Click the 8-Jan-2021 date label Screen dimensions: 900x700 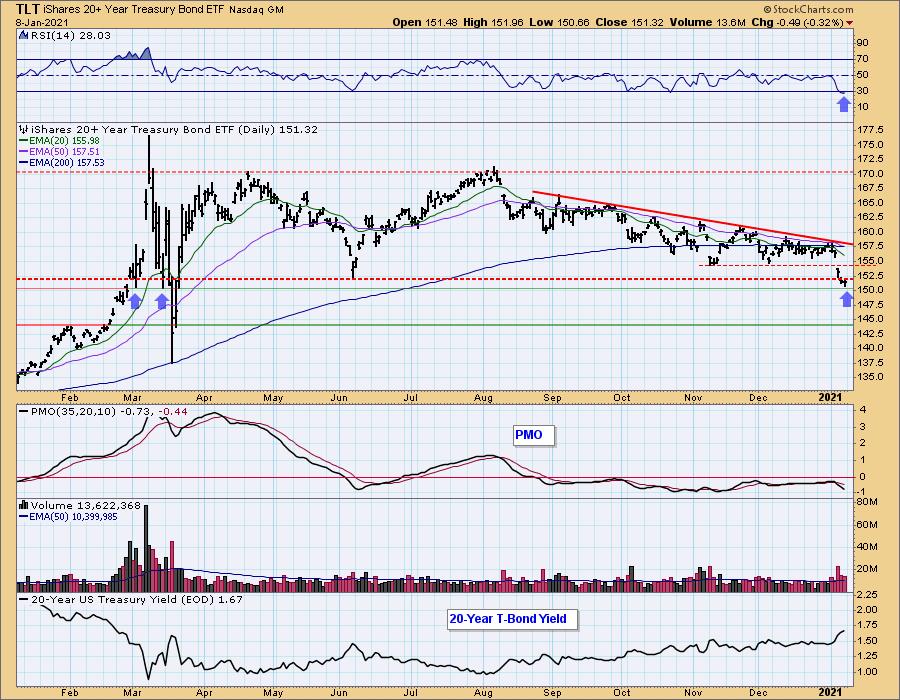coord(42,23)
